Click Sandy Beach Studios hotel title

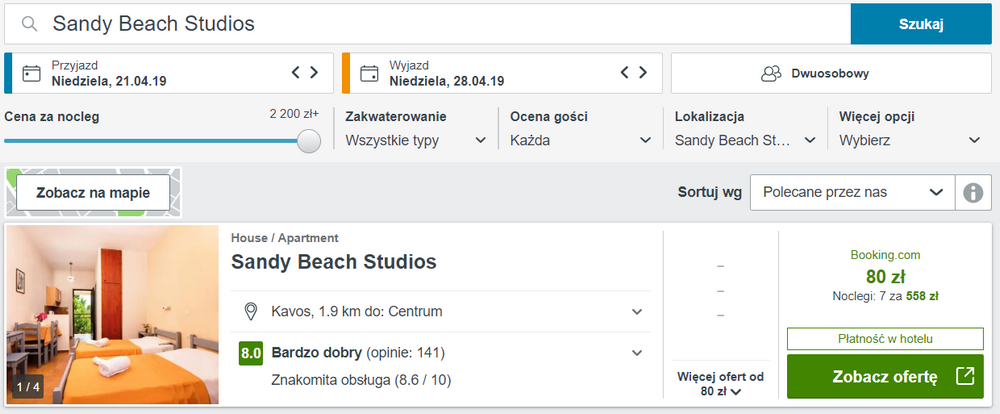point(334,262)
